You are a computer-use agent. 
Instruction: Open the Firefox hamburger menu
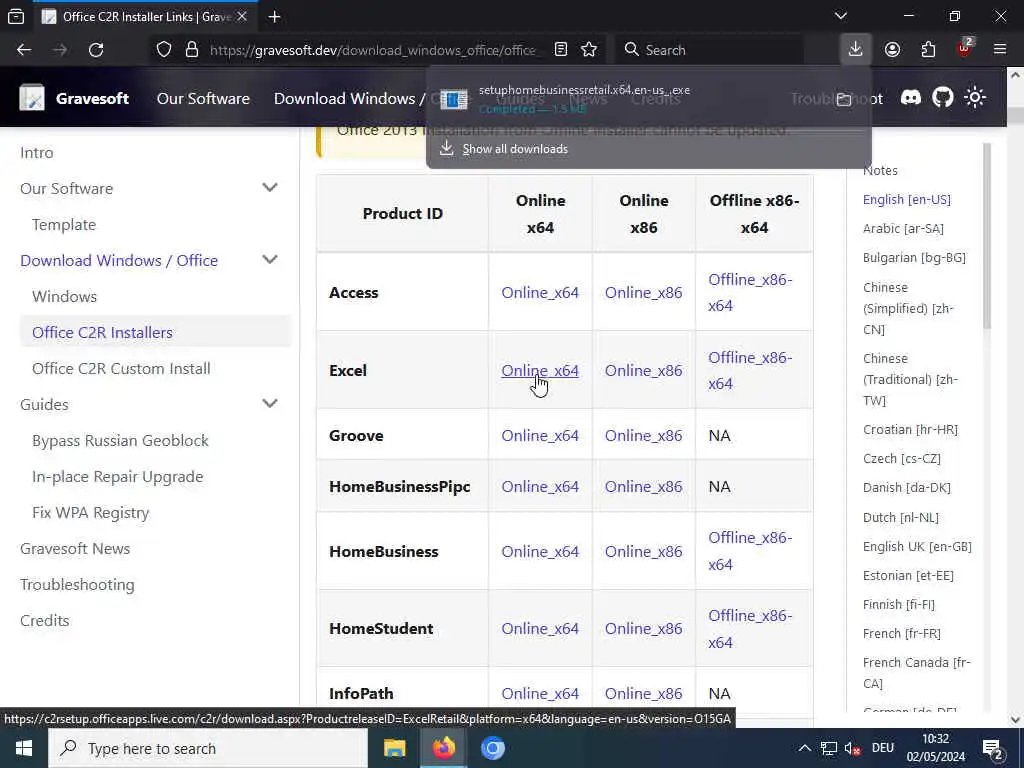click(1000, 50)
